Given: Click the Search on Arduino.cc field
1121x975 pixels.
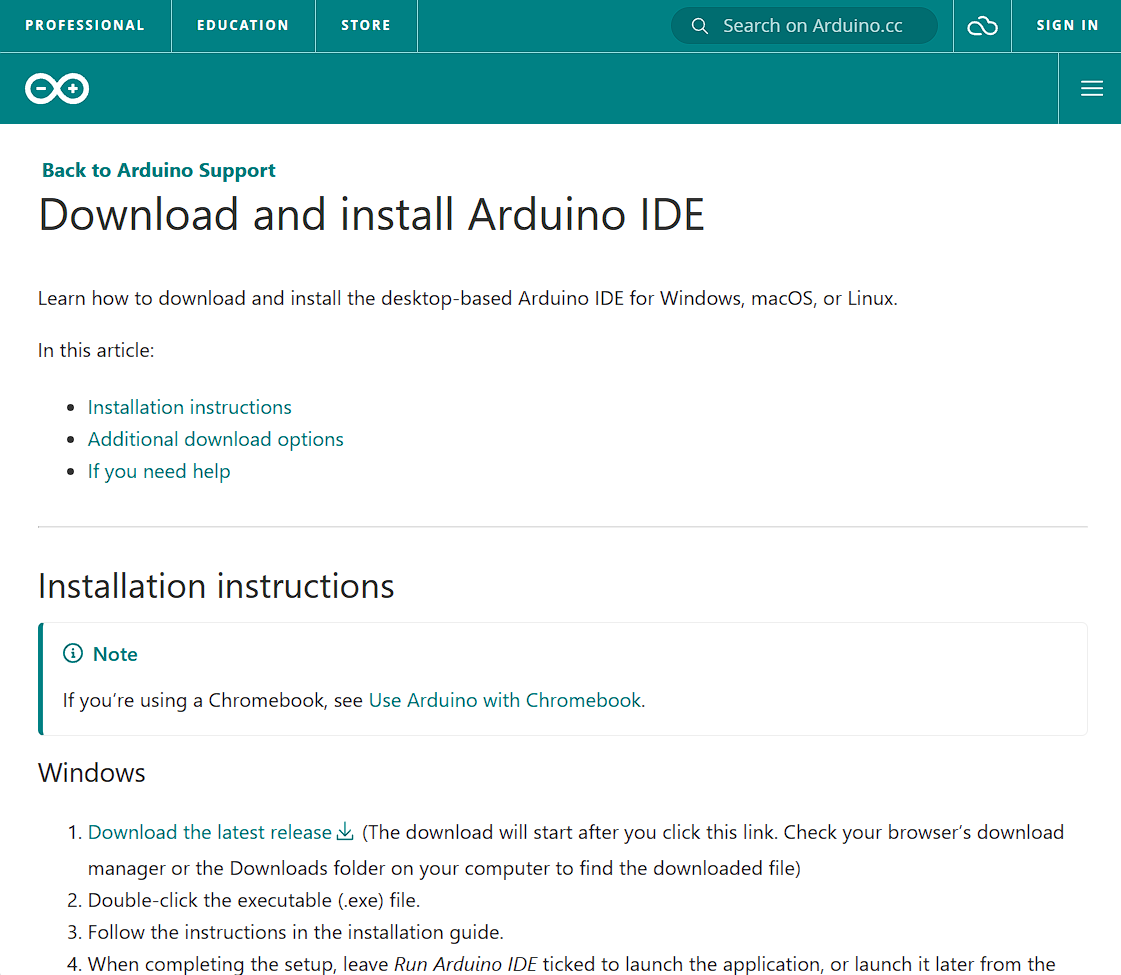Looking at the screenshot, I should [810, 25].
